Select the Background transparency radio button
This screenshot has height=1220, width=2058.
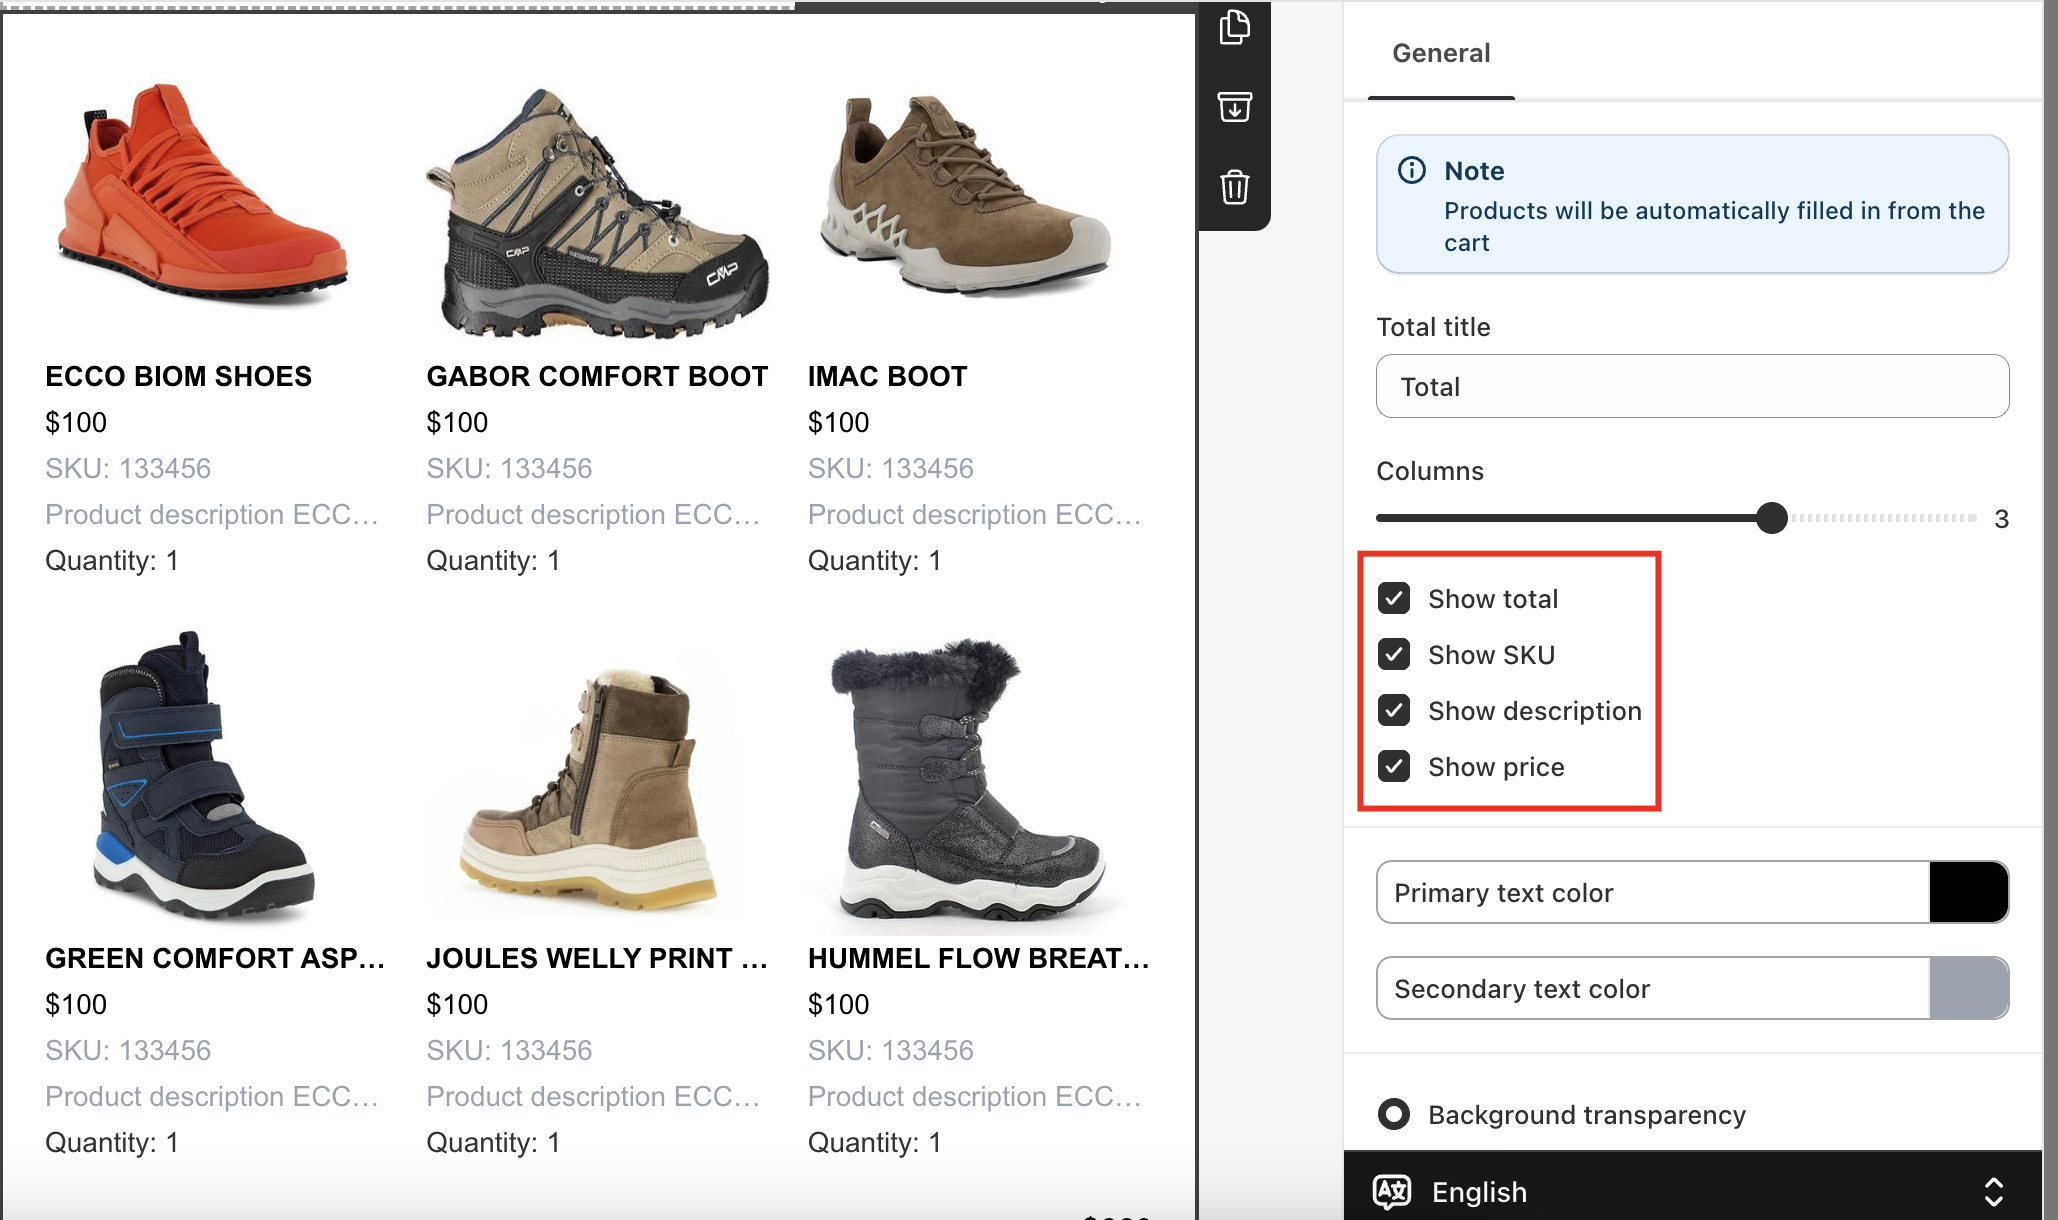point(1394,1114)
